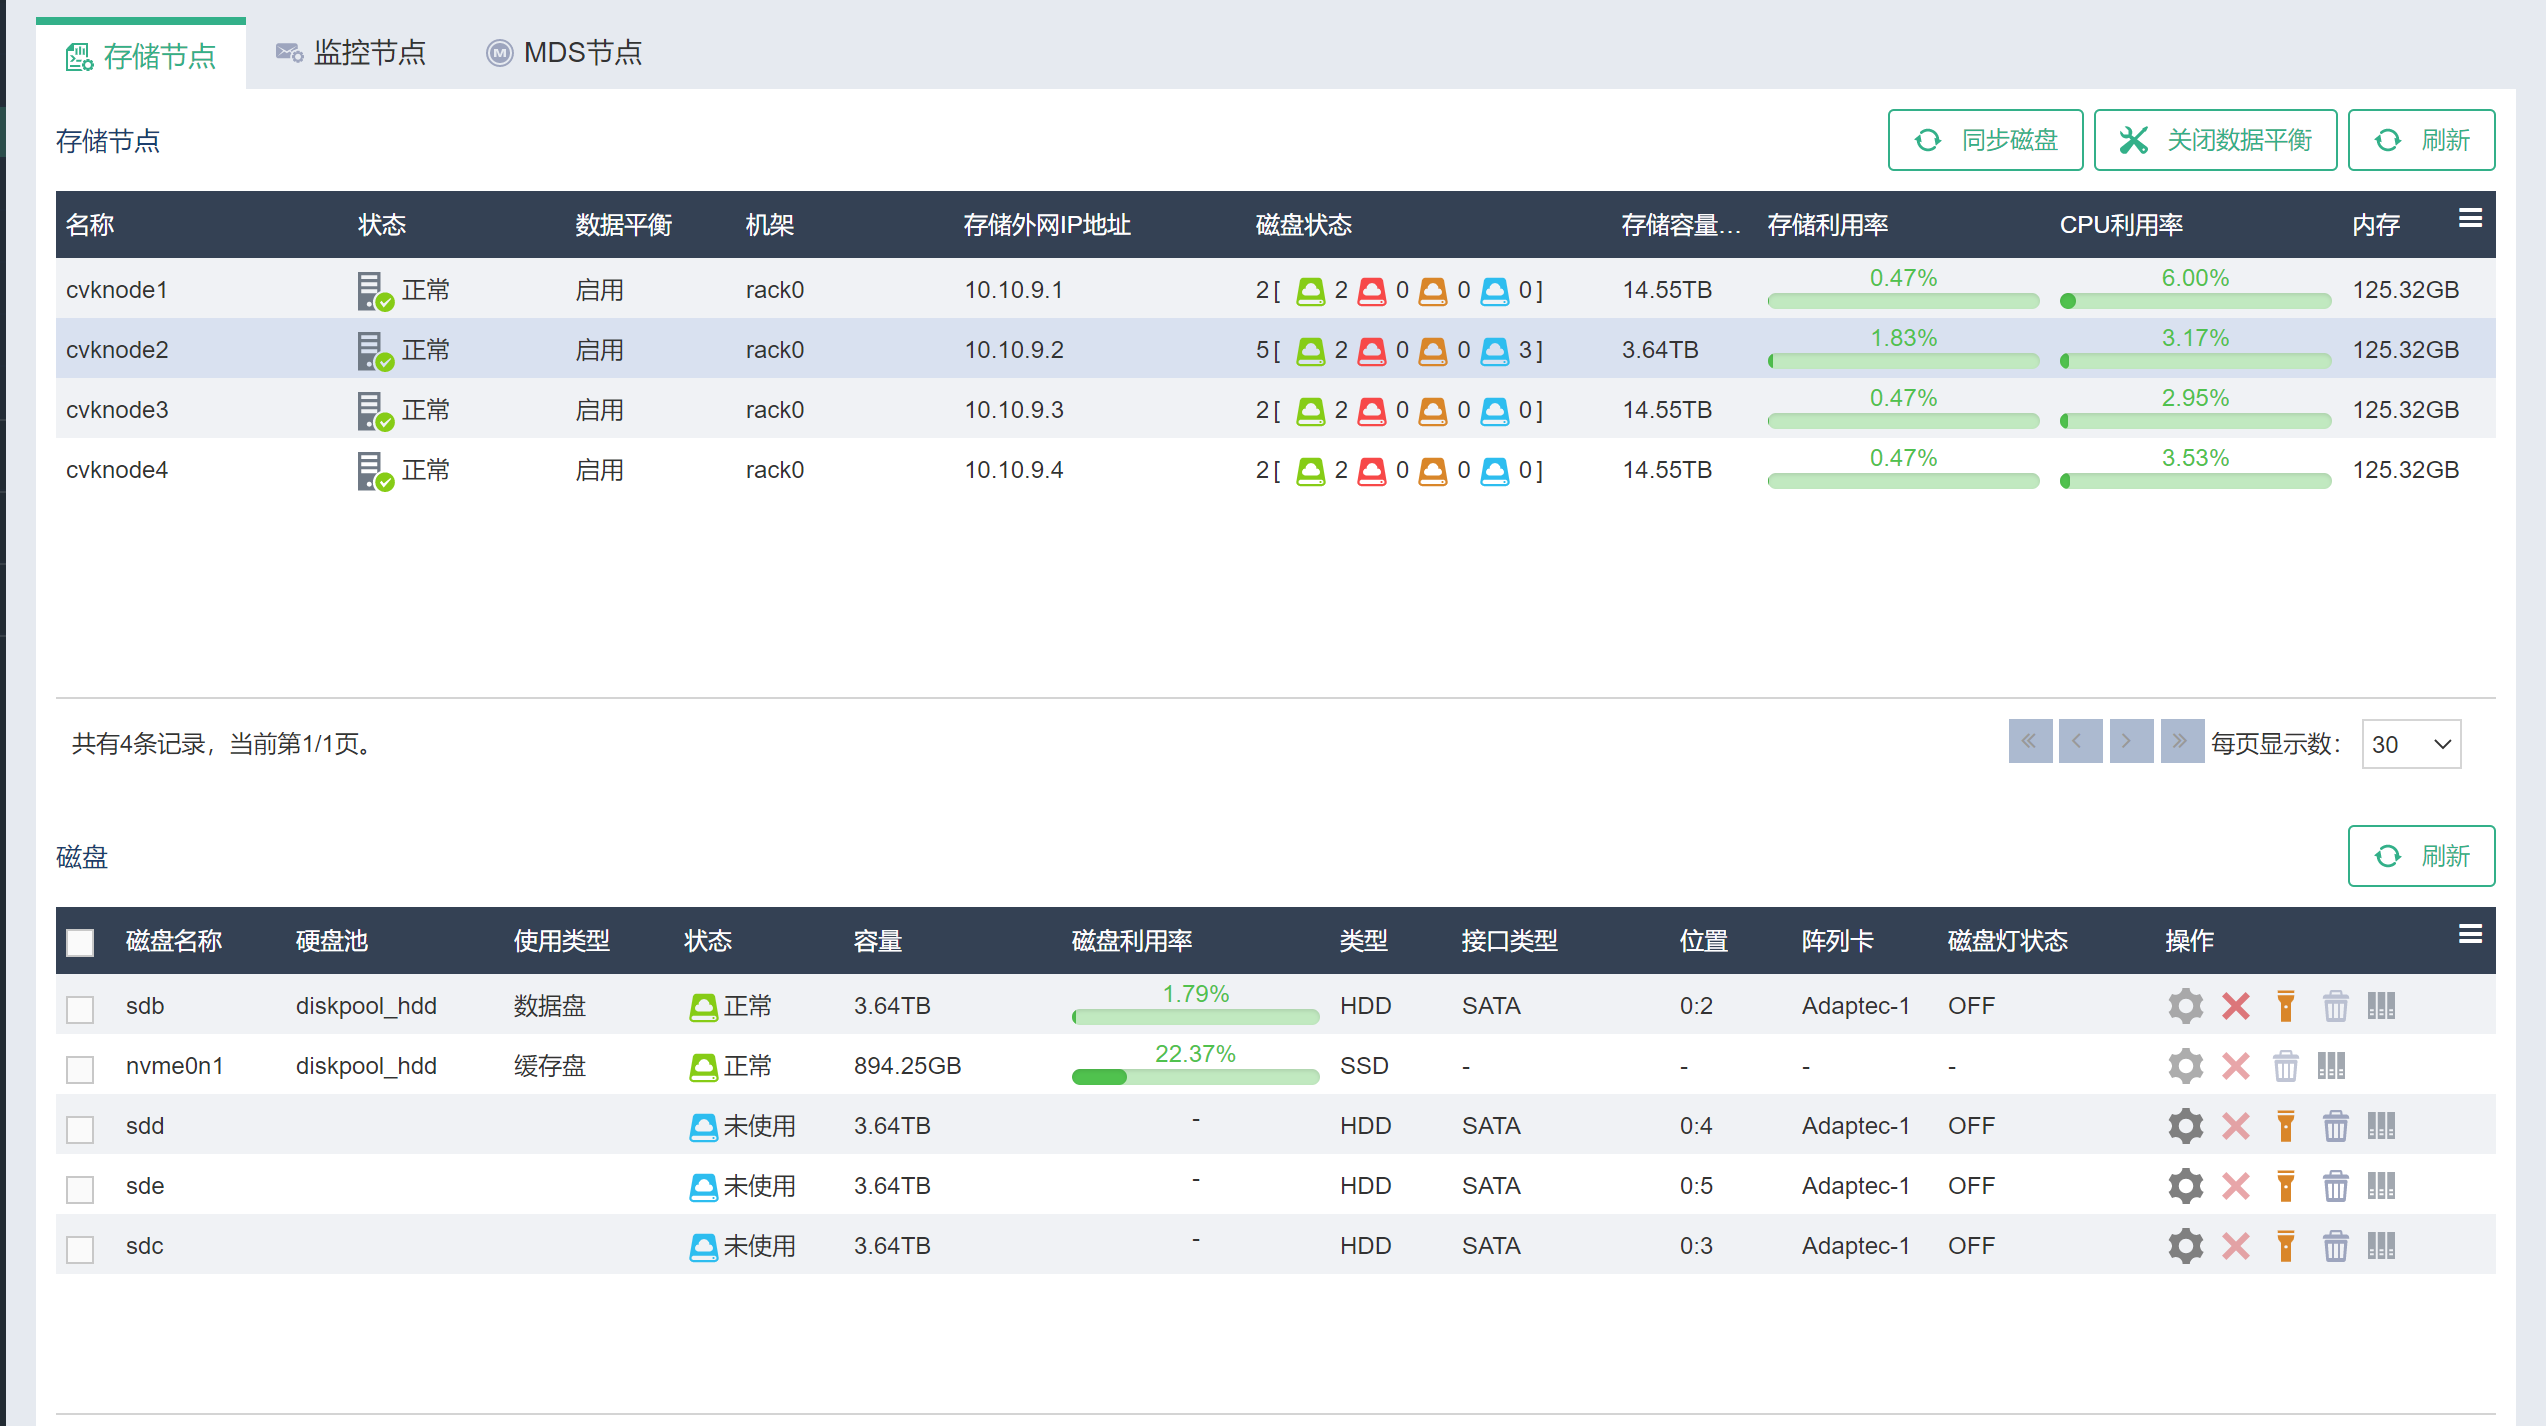2546x1426 pixels.
Task: Open storage node table column menu
Action: [x=2470, y=219]
